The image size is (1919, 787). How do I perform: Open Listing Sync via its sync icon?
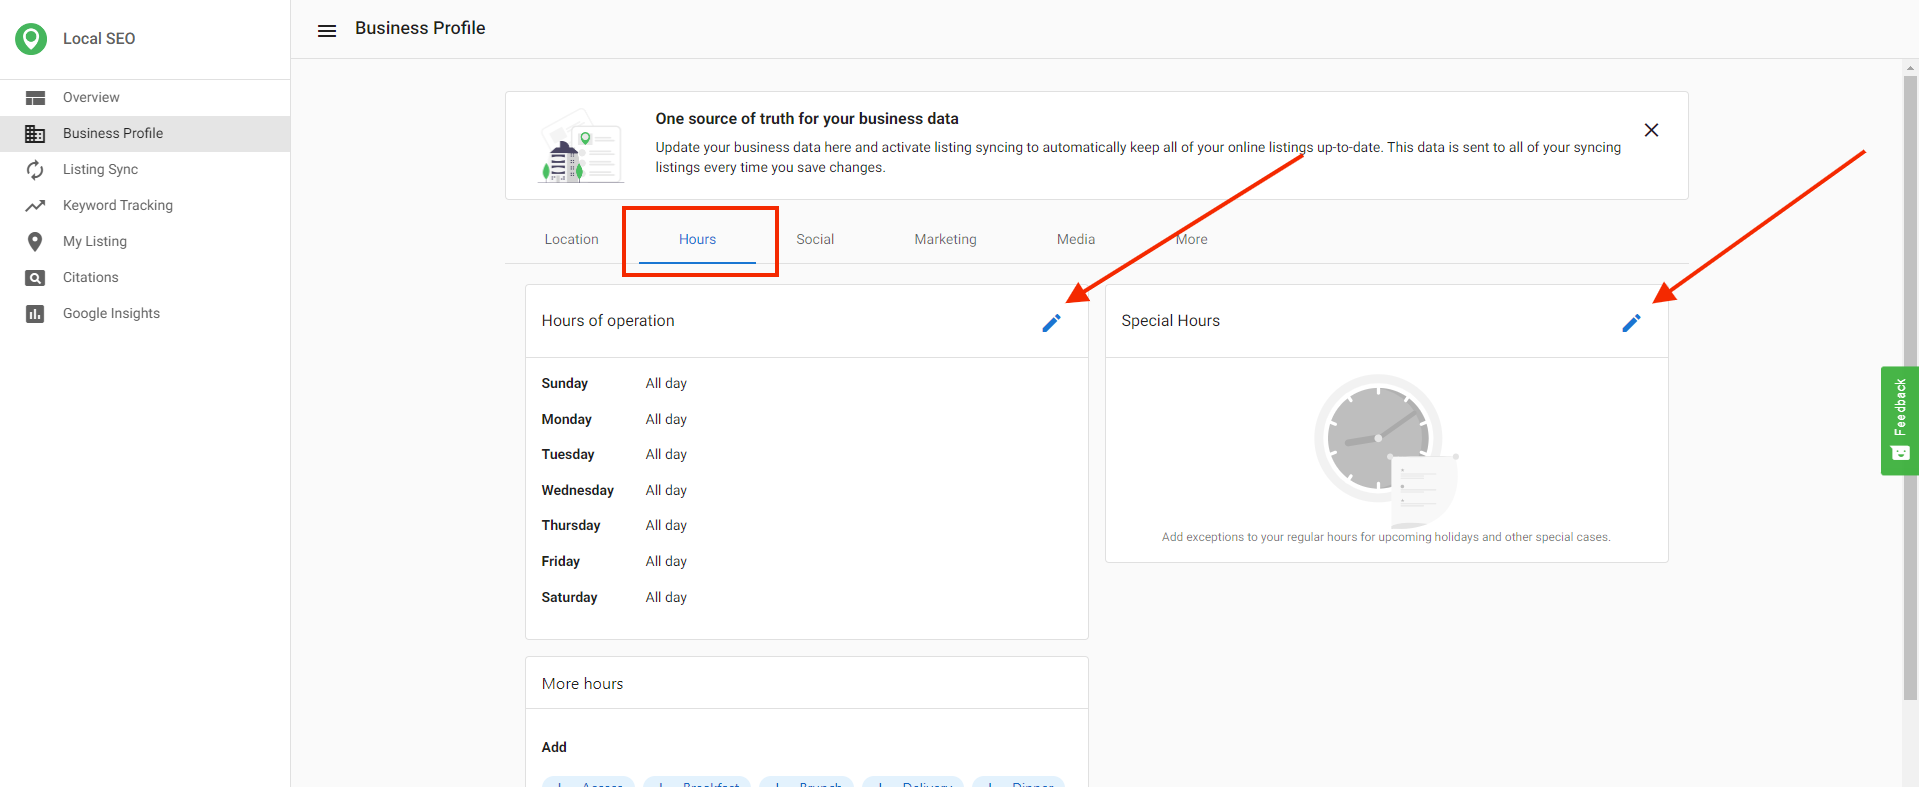click(x=35, y=170)
